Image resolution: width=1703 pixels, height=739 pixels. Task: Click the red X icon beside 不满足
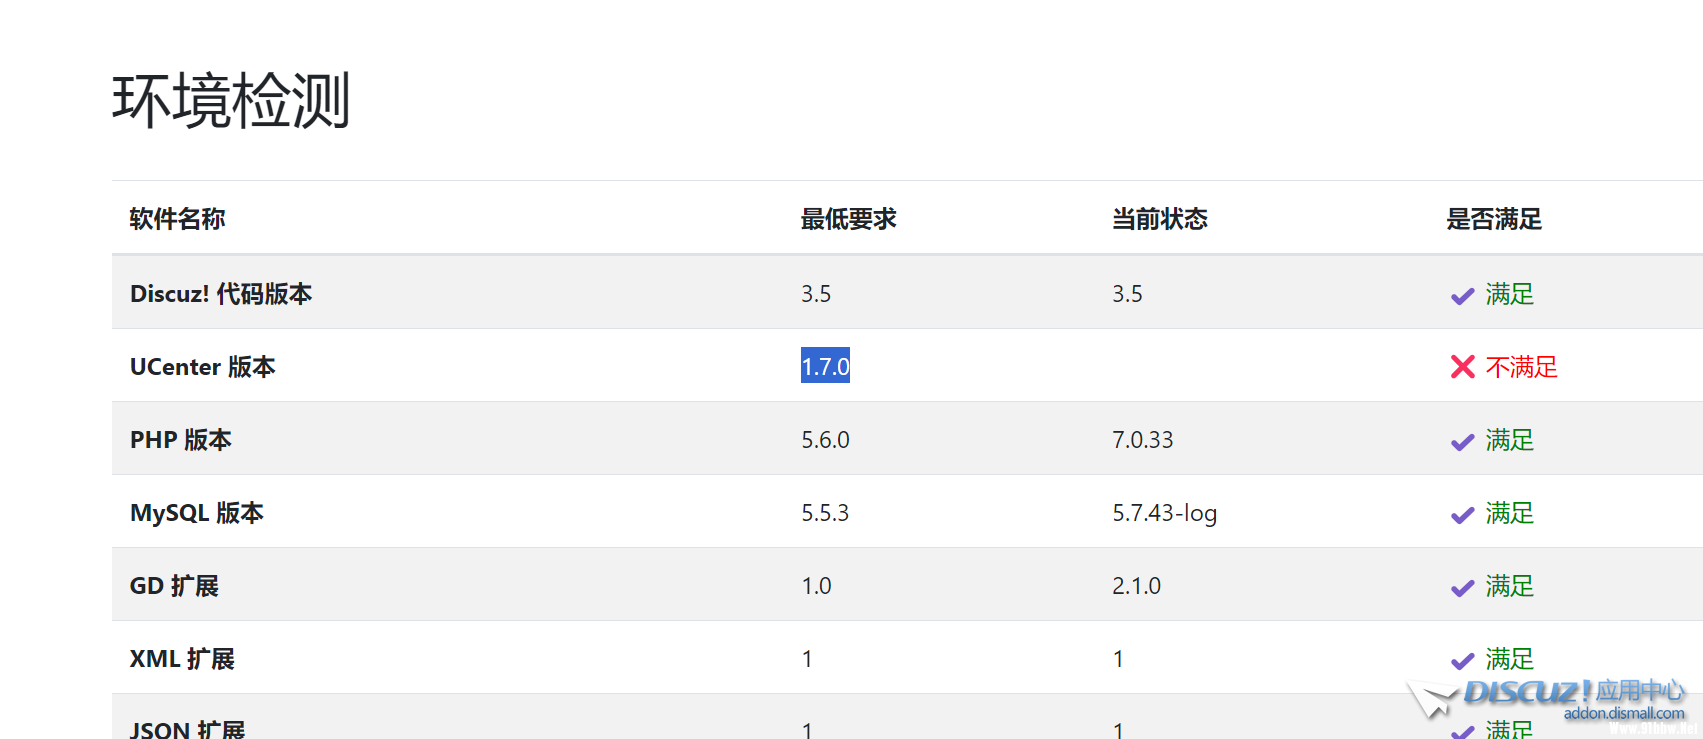click(1462, 368)
